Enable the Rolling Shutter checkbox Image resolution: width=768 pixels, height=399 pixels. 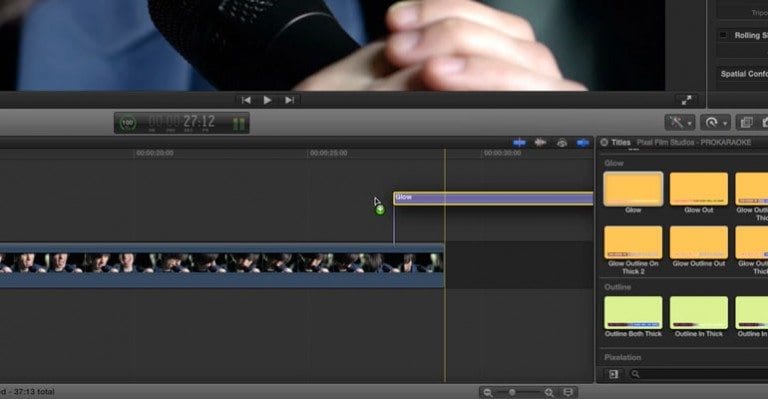pyautogui.click(x=723, y=35)
